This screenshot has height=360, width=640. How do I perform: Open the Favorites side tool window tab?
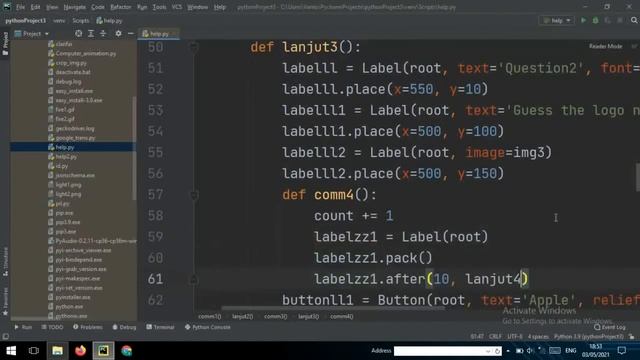(x=5, y=301)
